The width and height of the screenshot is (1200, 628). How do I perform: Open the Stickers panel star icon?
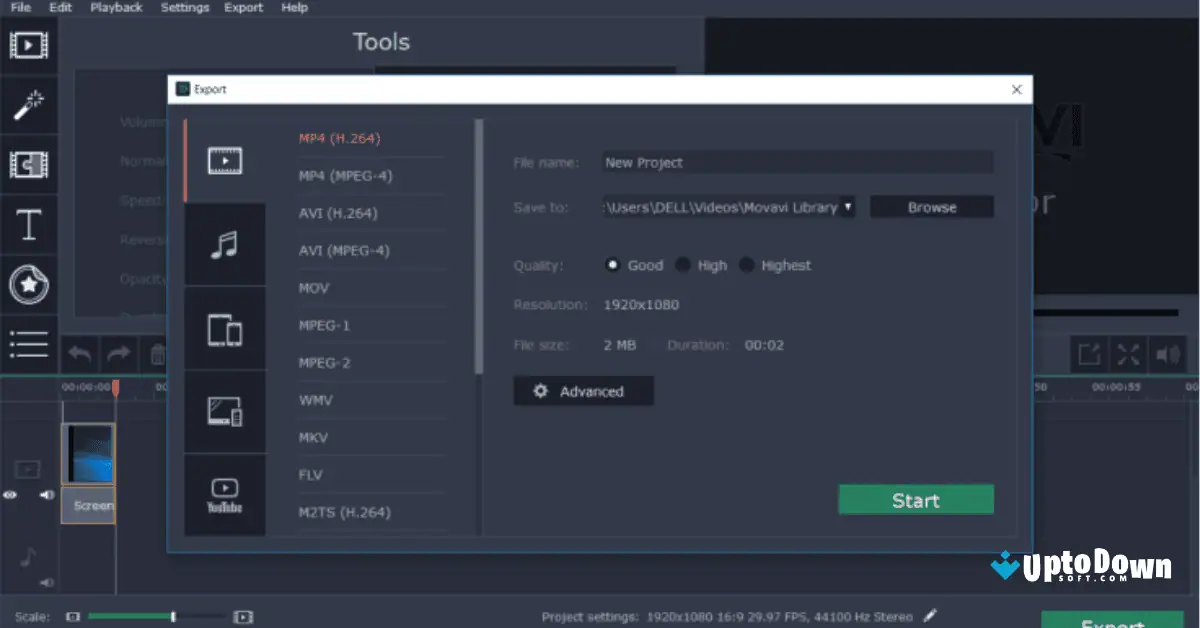point(29,284)
